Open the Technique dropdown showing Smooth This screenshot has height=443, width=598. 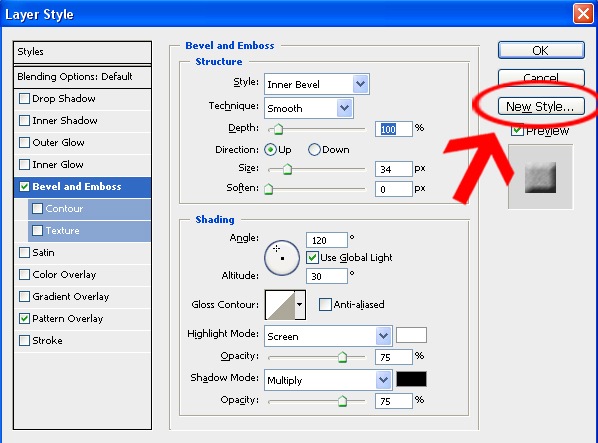tap(309, 108)
